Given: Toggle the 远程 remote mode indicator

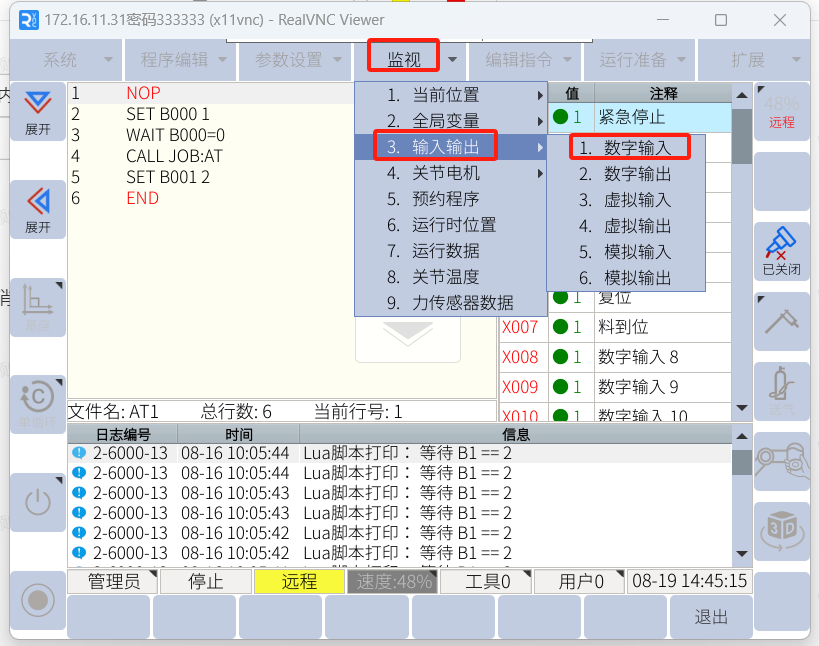Looking at the screenshot, I should click(x=299, y=582).
